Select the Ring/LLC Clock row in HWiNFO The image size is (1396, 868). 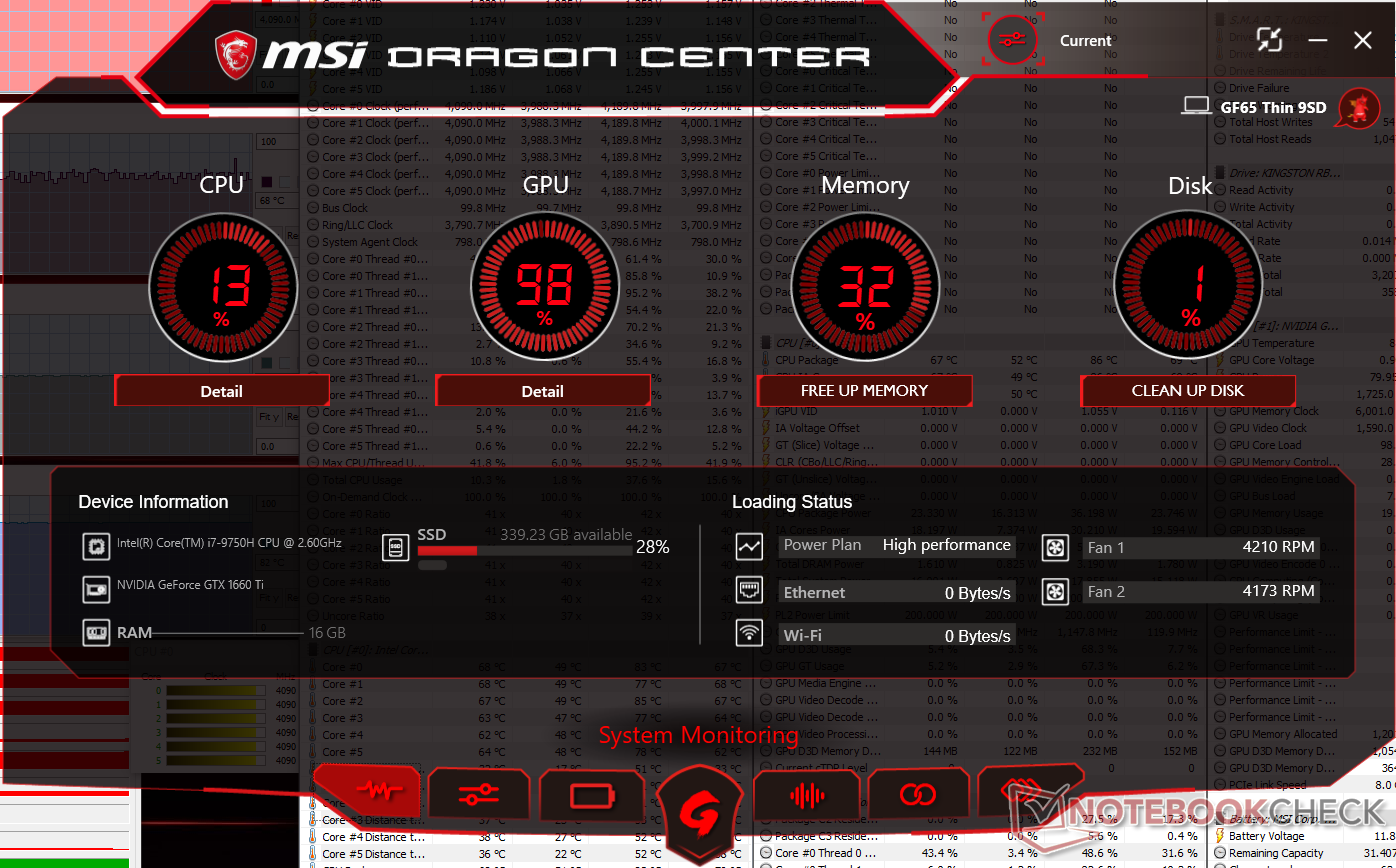[x=528, y=225]
